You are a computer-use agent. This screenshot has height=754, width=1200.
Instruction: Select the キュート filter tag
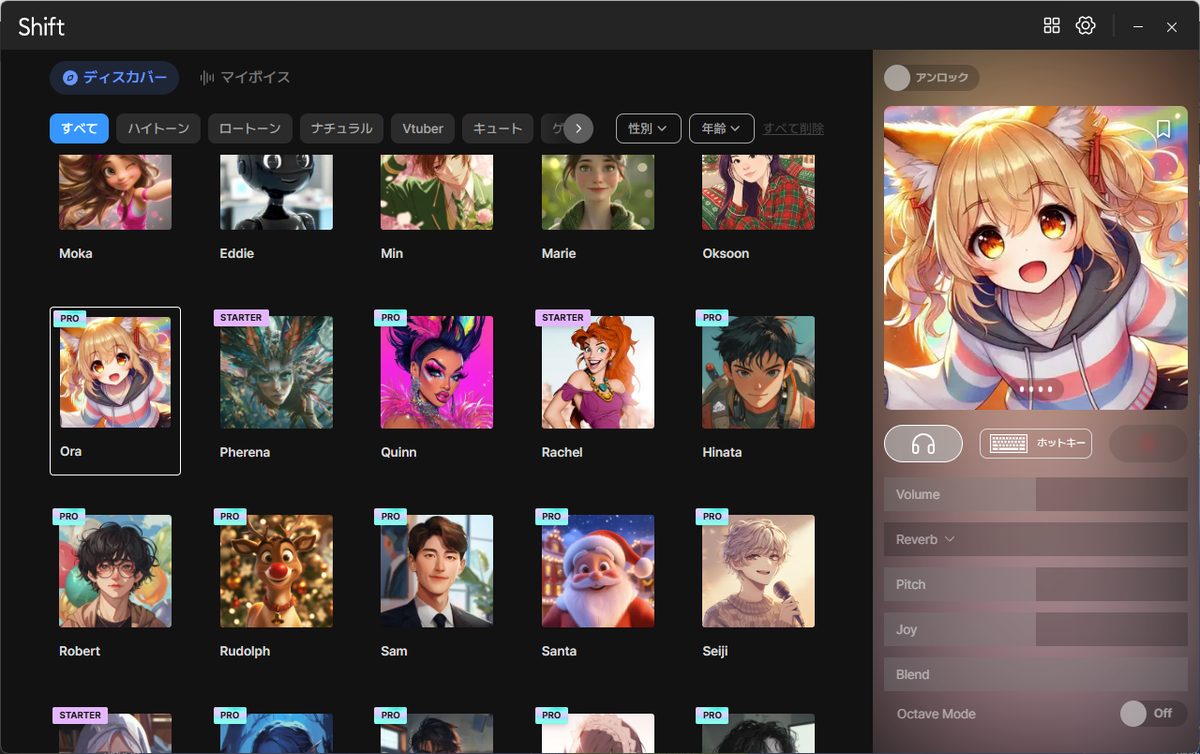pos(497,128)
